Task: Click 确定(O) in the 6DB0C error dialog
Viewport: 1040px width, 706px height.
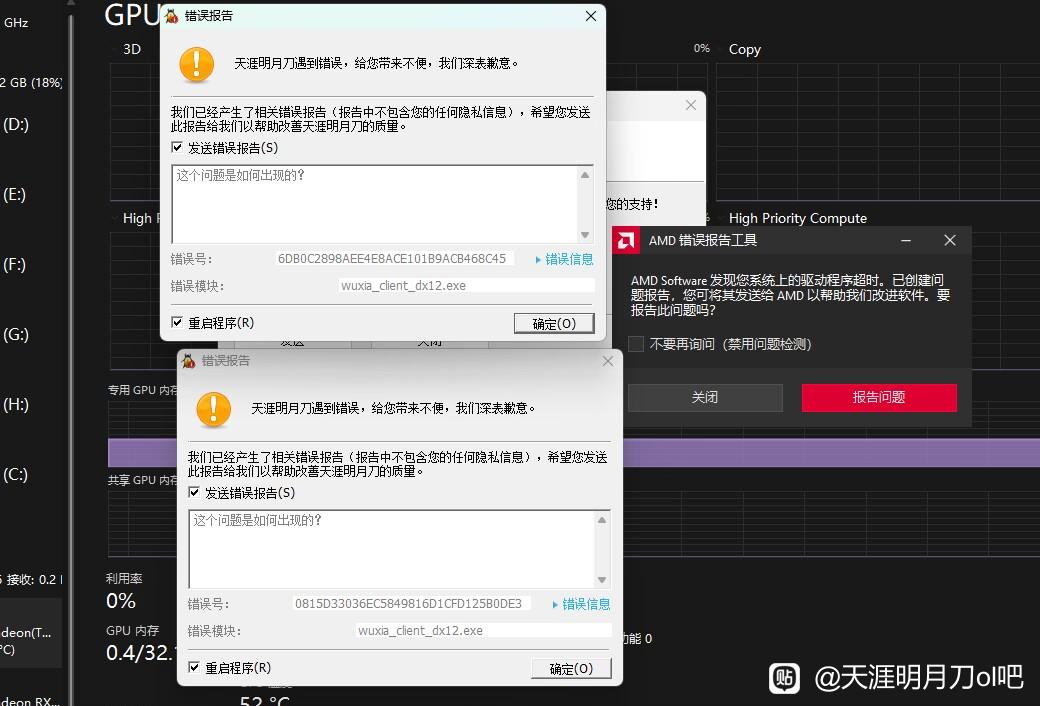Action: 554,323
